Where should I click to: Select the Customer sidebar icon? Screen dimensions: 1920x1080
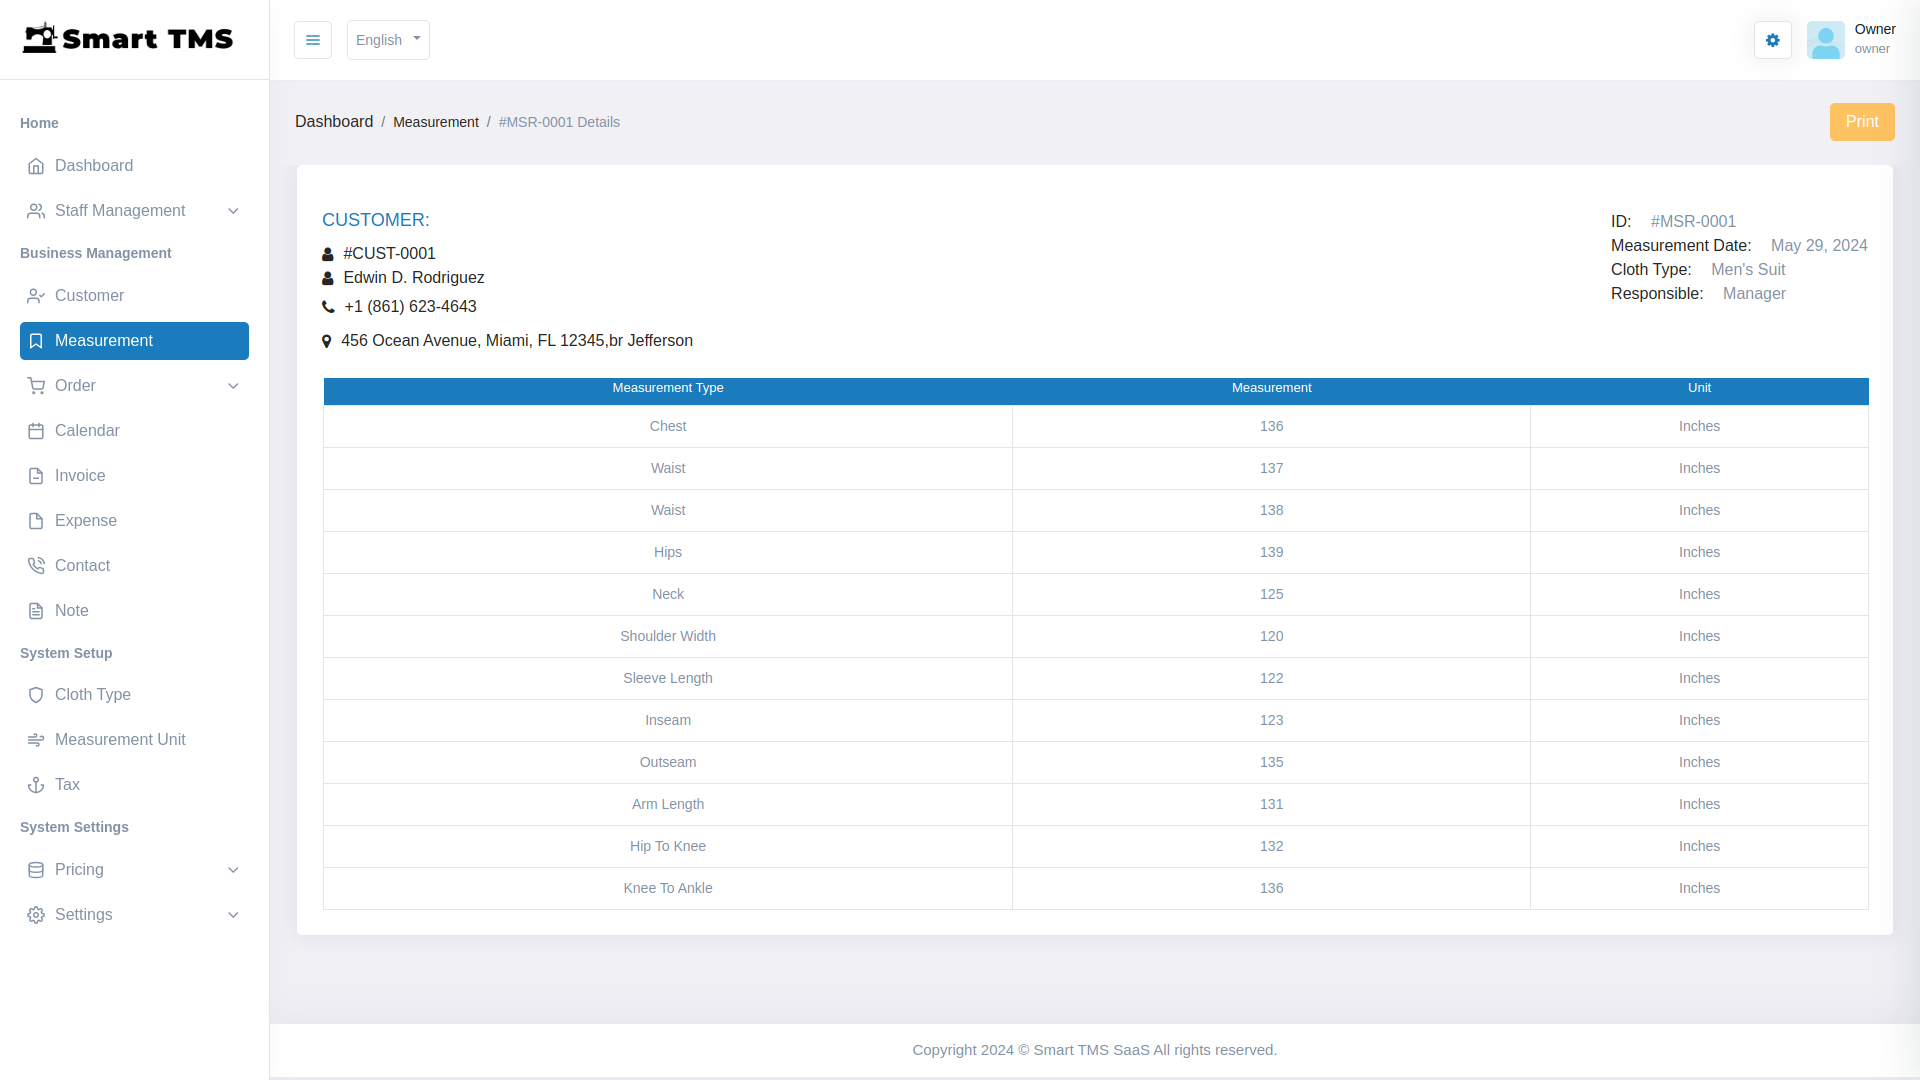[x=36, y=296]
